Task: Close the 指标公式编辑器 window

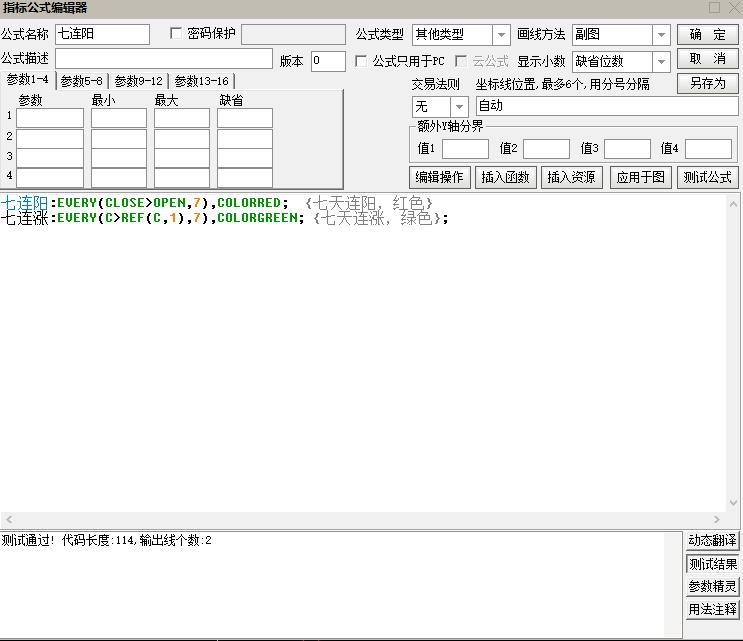Action: point(734,8)
